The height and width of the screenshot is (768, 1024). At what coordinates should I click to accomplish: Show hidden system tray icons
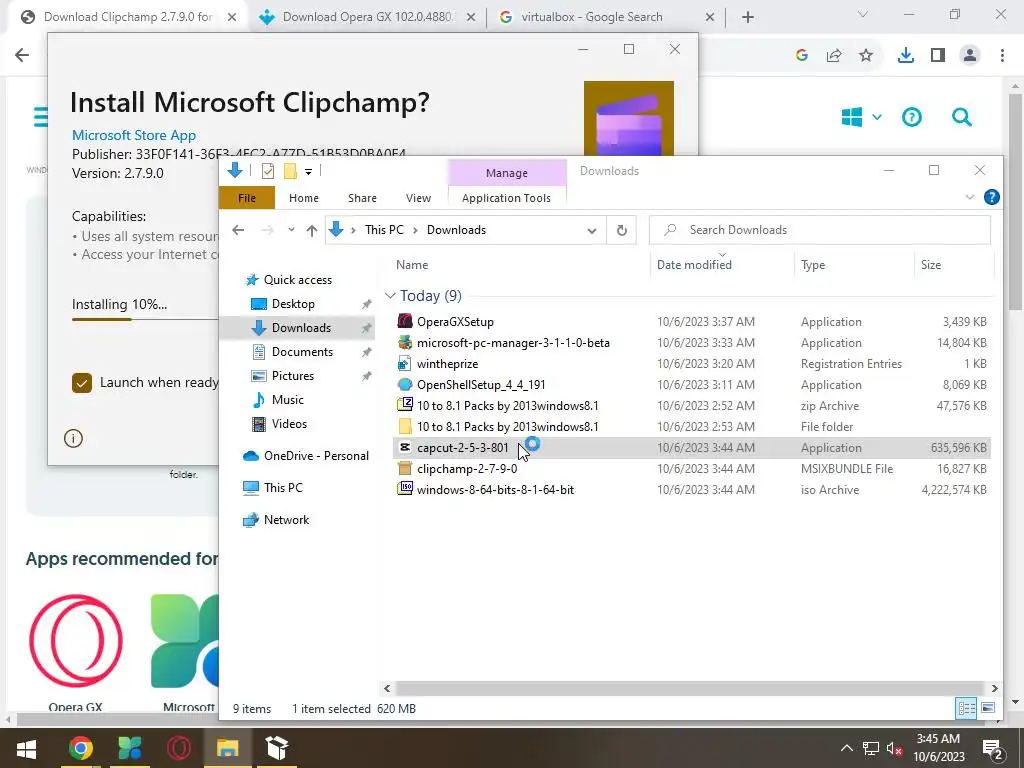point(846,748)
